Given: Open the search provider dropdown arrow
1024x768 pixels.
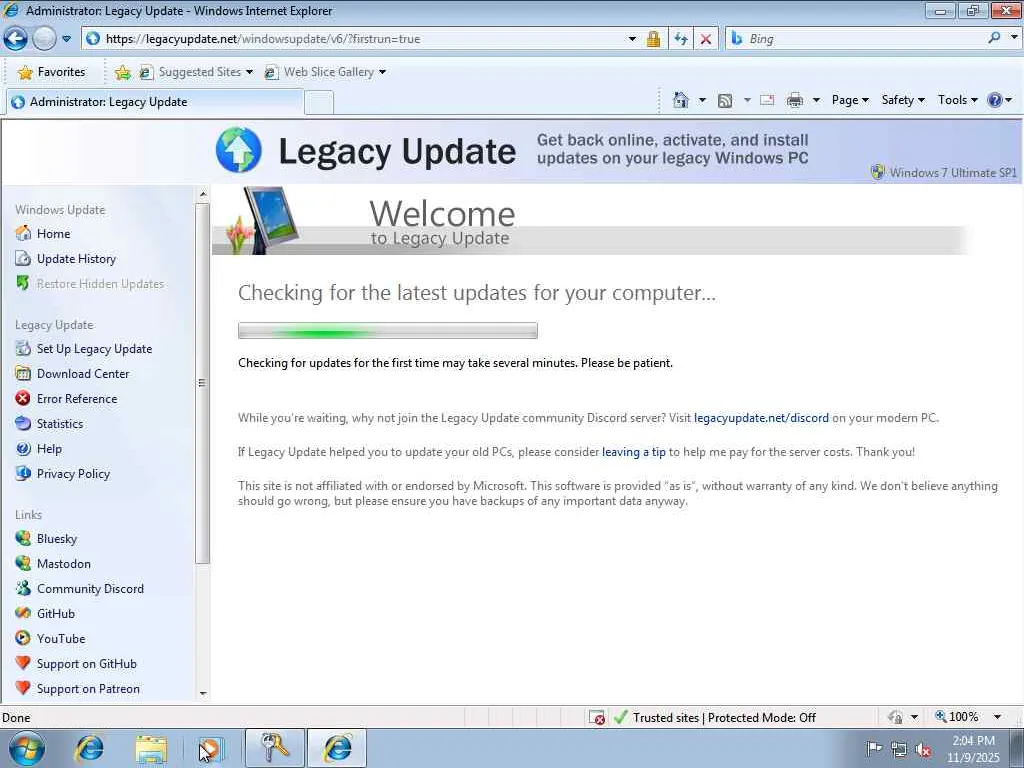Looking at the screenshot, I should tap(1014, 37).
